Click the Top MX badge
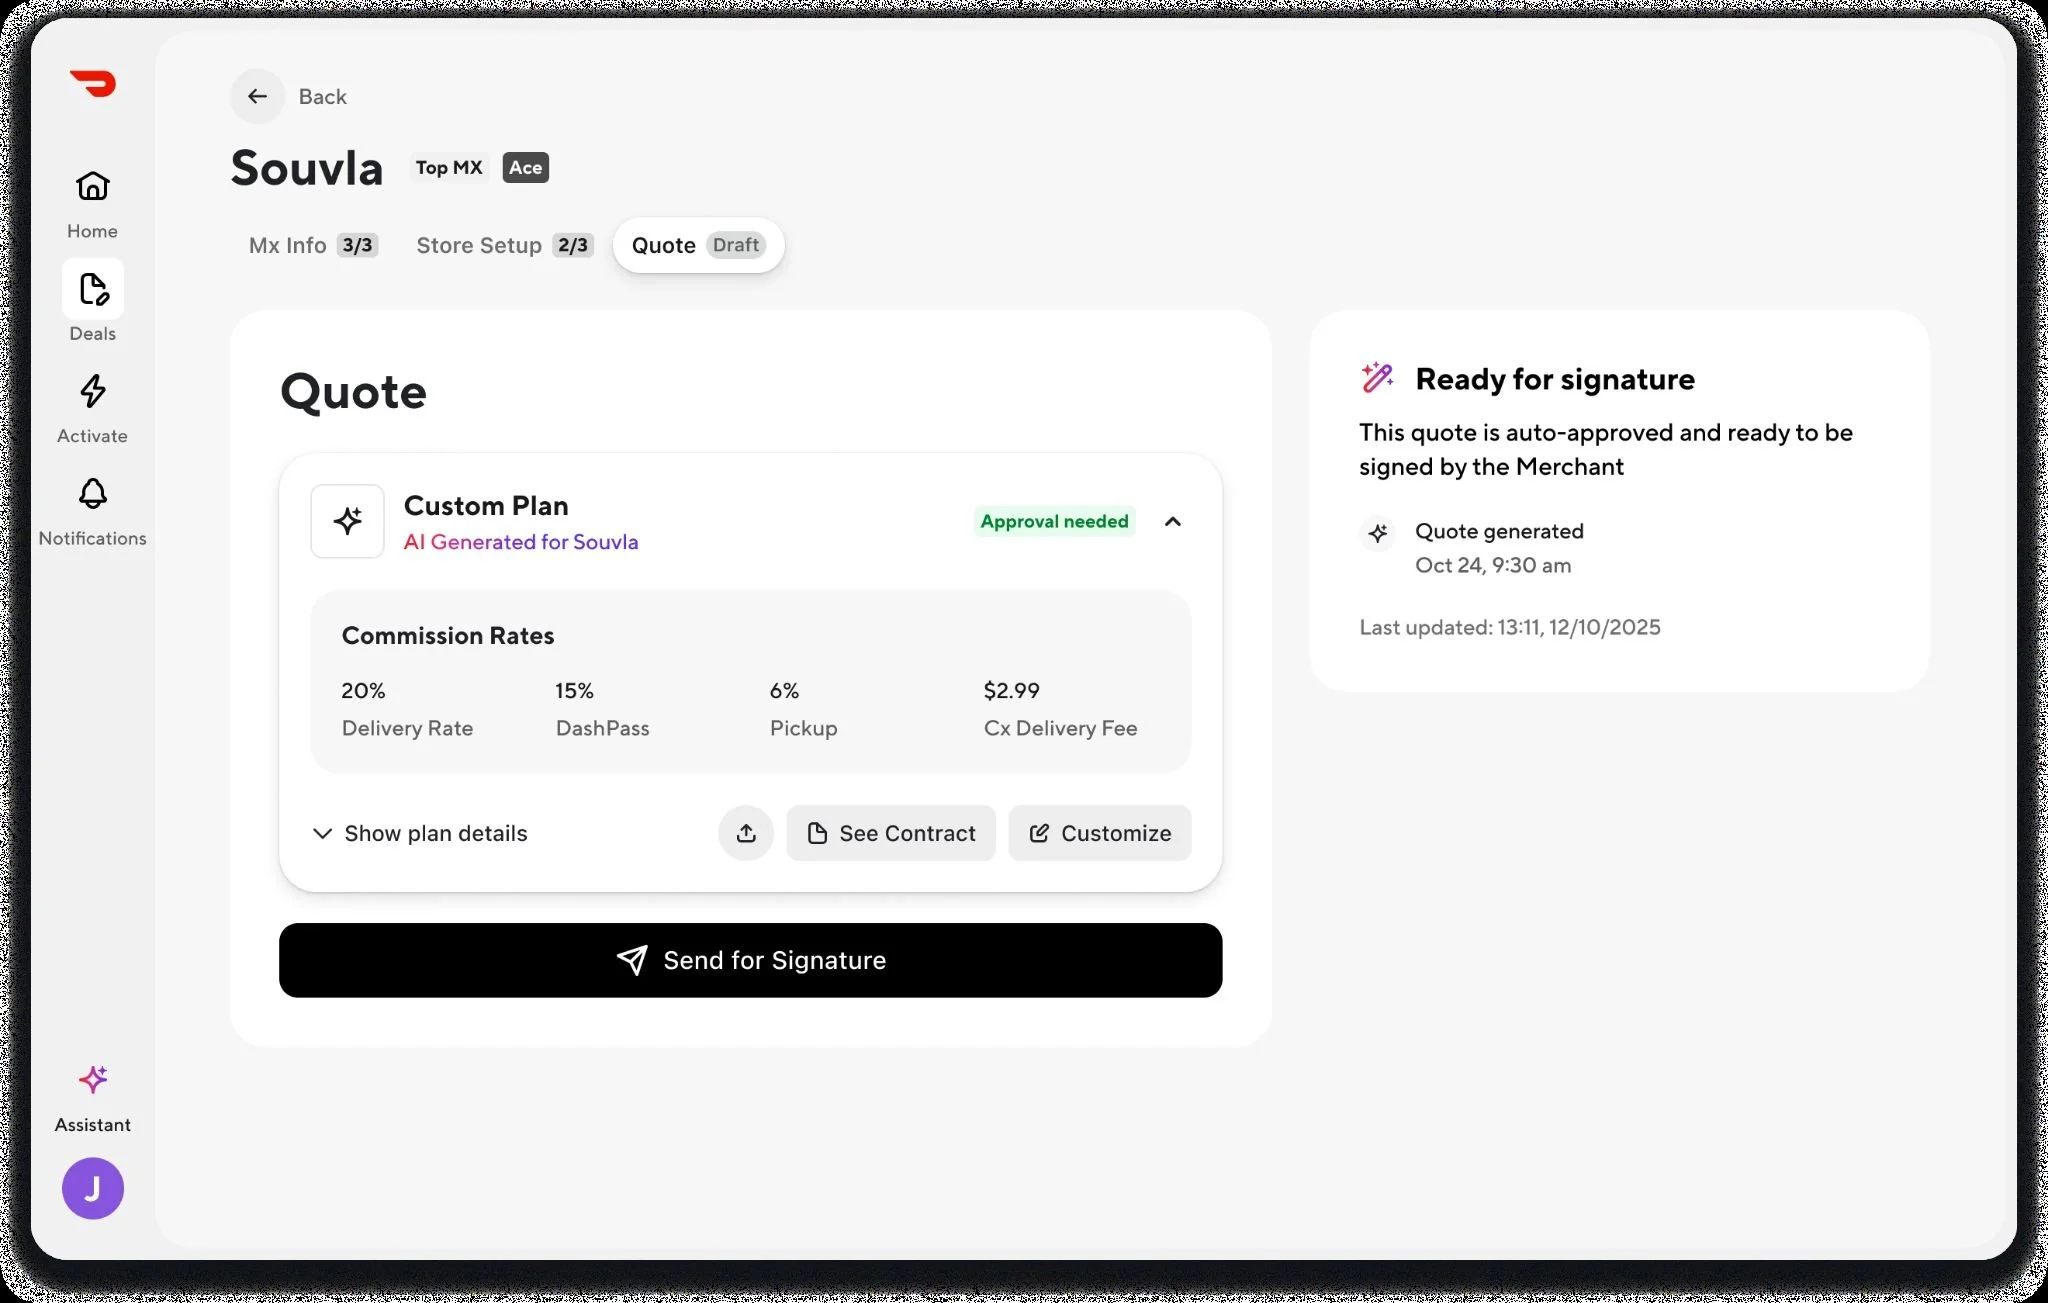This screenshot has height=1303, width=2048. click(x=449, y=168)
